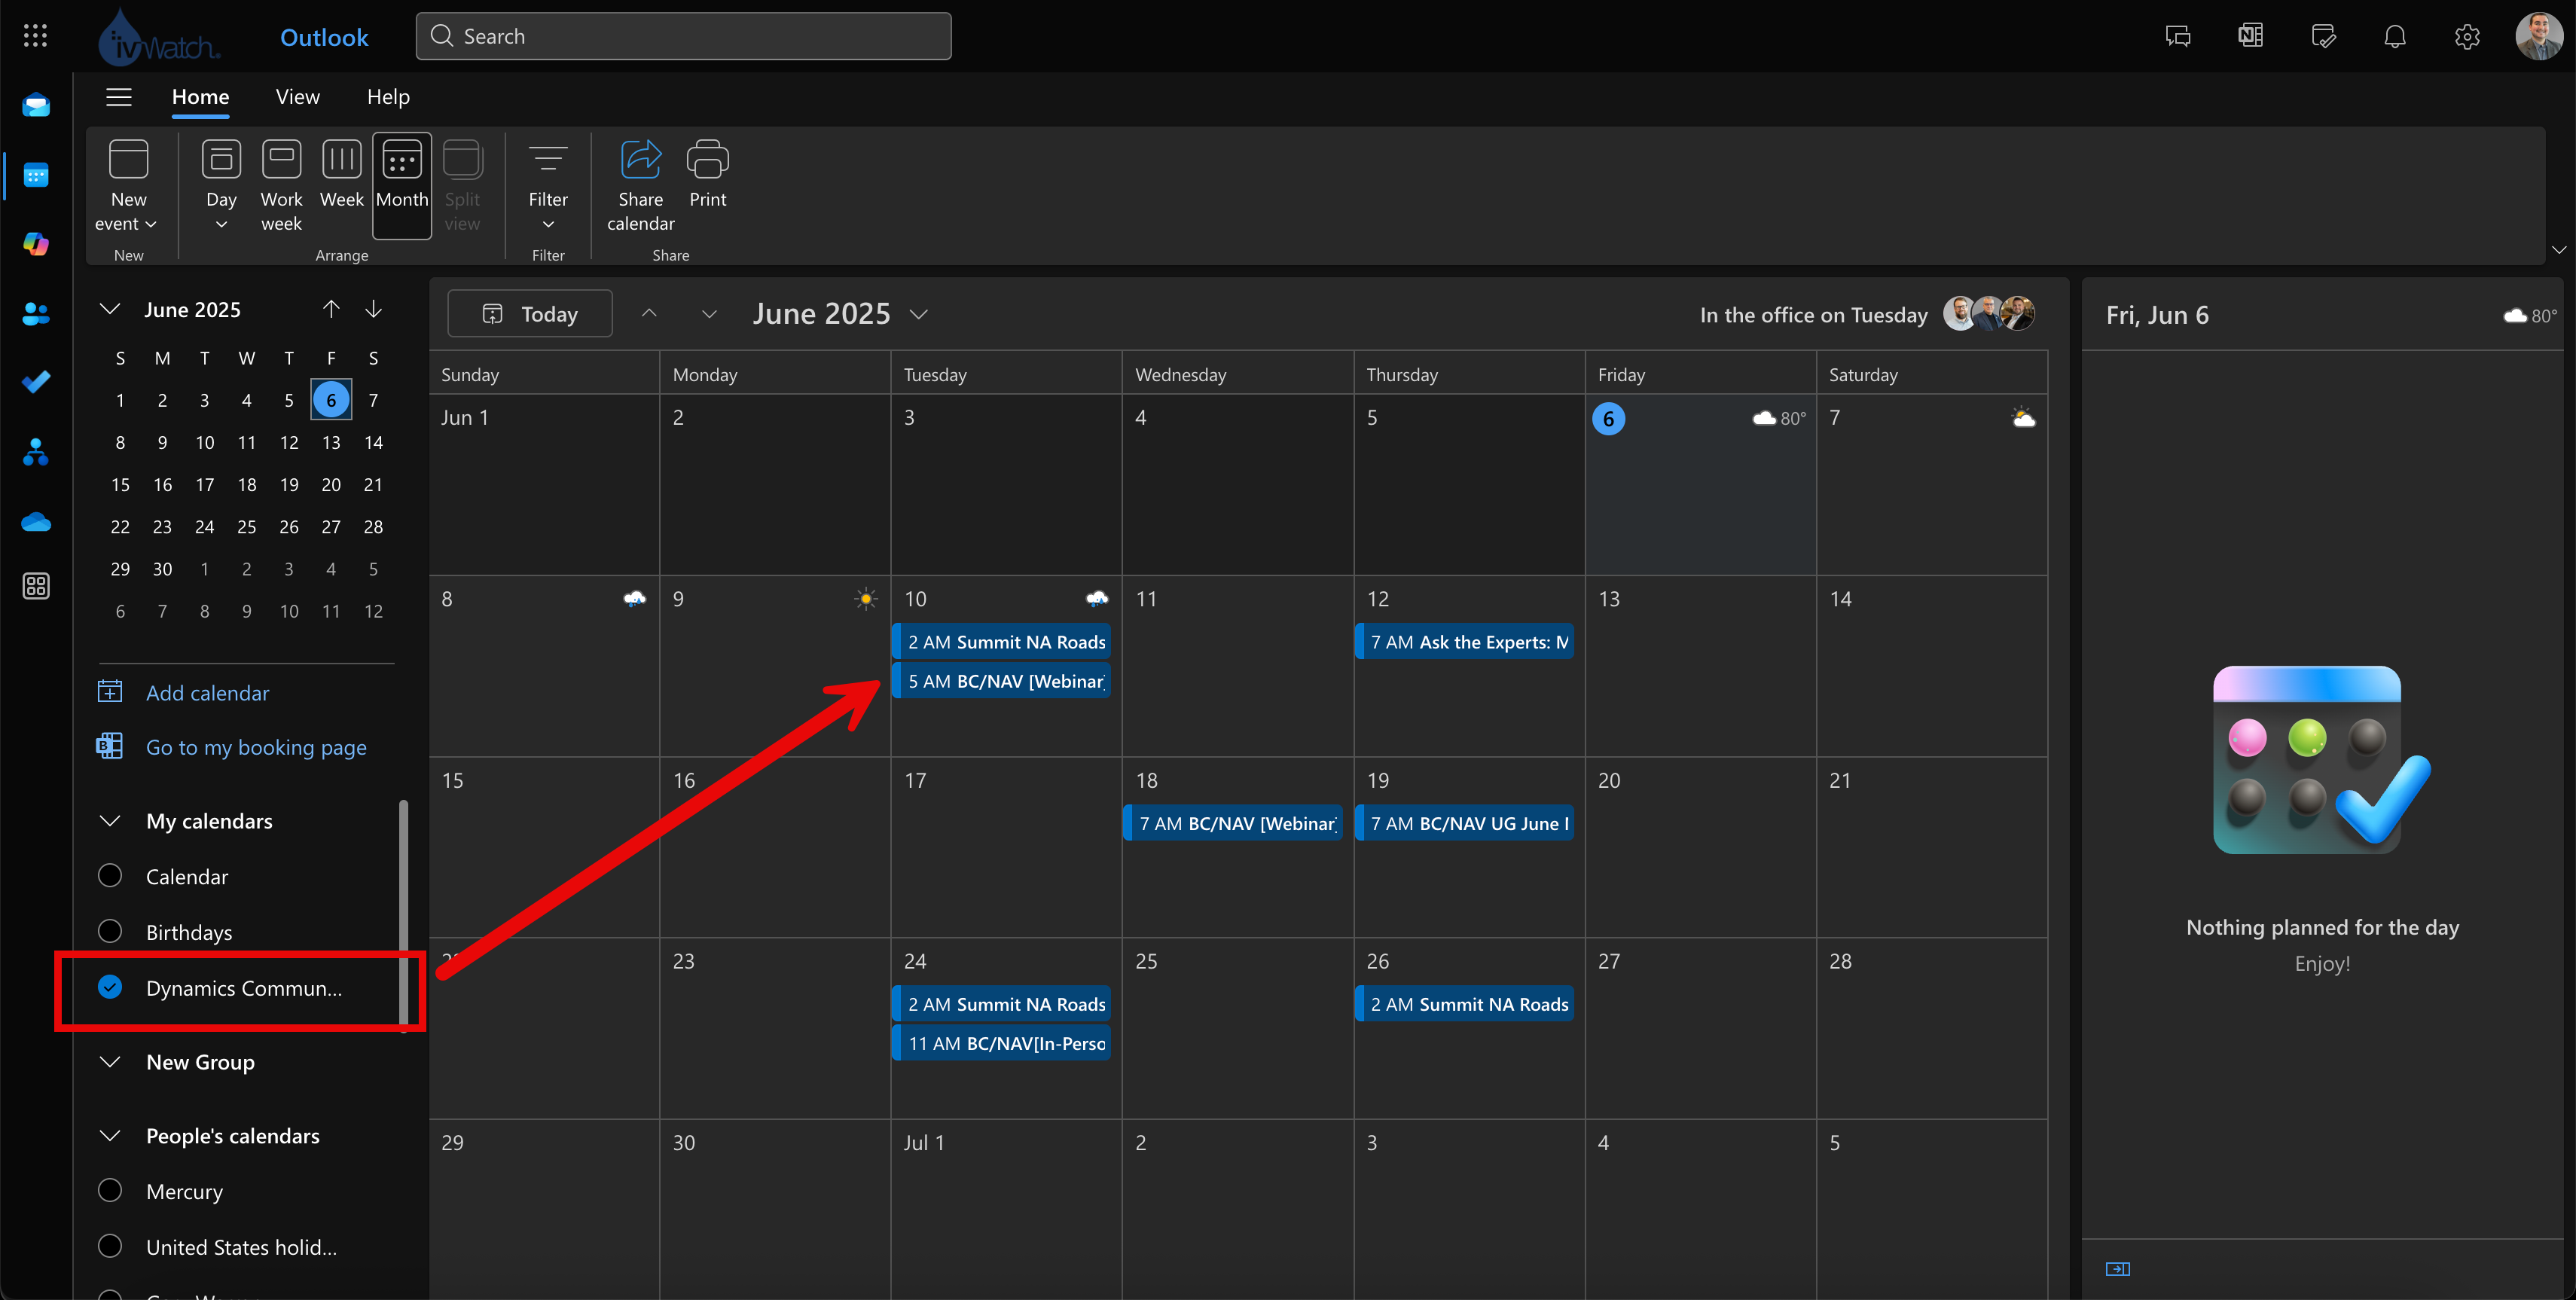Screen dimensions: 2576x1300
Task: Click the account profile picture
Action: (x=2539, y=36)
